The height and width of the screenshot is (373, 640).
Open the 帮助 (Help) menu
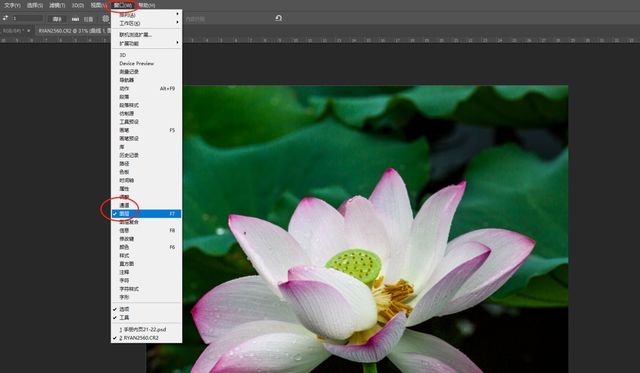[146, 5]
